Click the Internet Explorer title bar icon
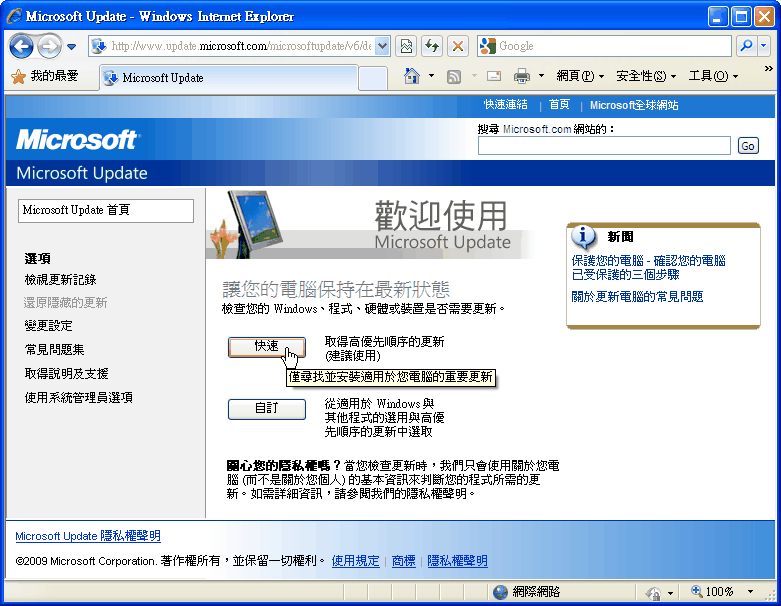The width and height of the screenshot is (781, 606). pos(14,16)
